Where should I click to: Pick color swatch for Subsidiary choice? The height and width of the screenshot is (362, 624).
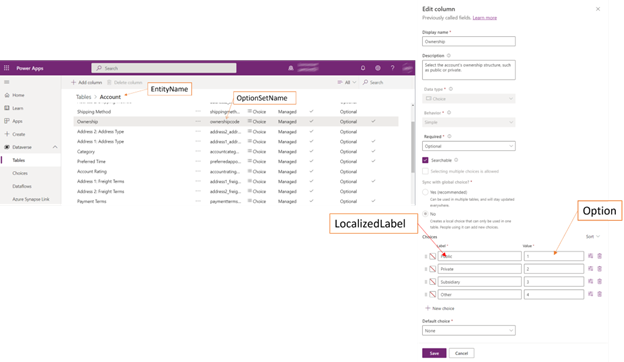click(x=433, y=282)
